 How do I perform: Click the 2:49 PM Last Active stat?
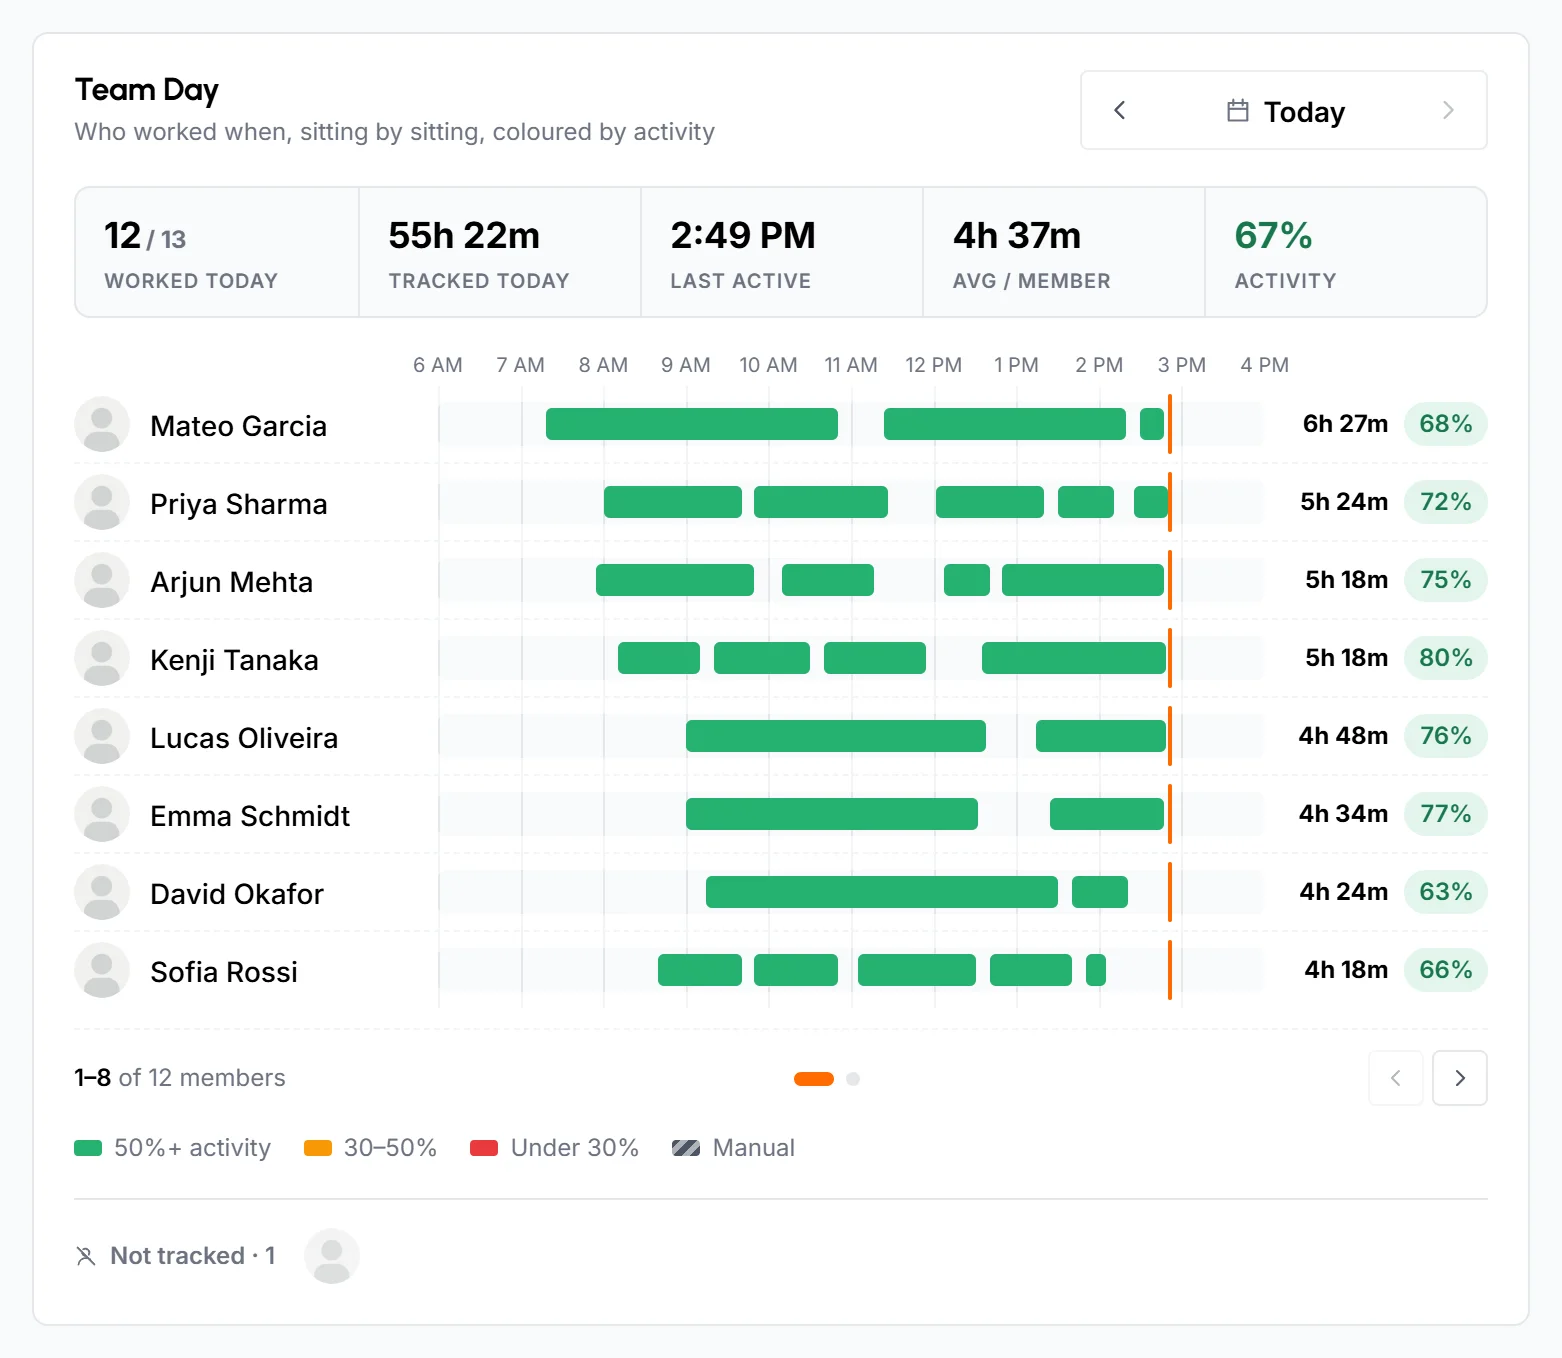782,252
